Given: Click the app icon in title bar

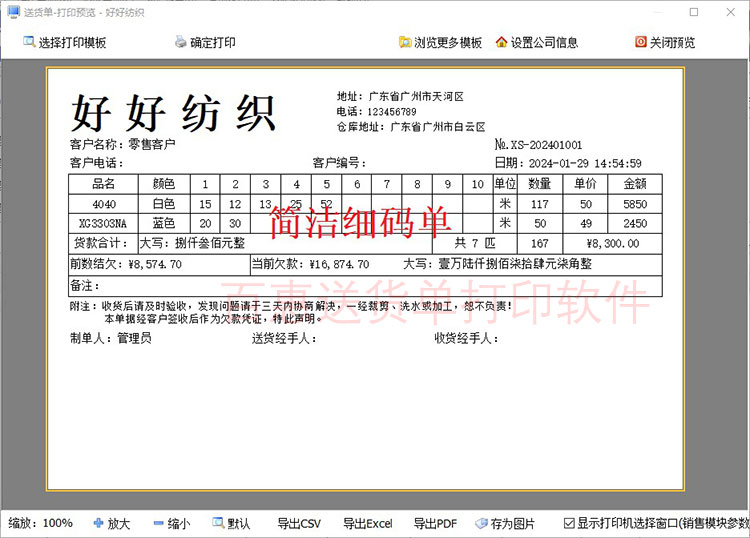Looking at the screenshot, I should click(12, 12).
